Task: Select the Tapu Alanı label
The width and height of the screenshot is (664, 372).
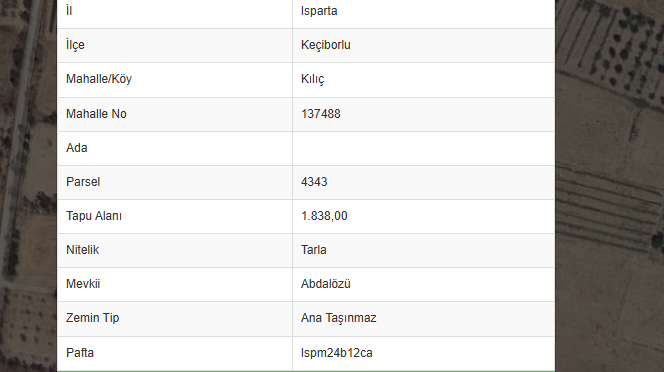Action: pyautogui.click(x=94, y=216)
